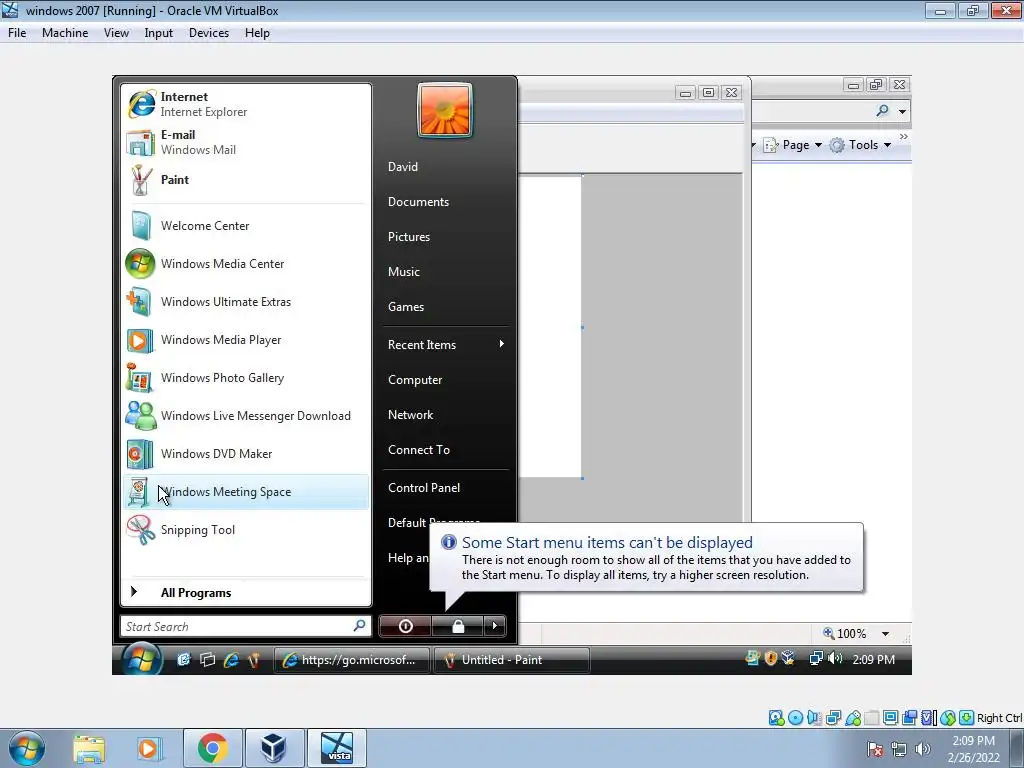Click the power sleep button
This screenshot has height=768, width=1024.
405,626
